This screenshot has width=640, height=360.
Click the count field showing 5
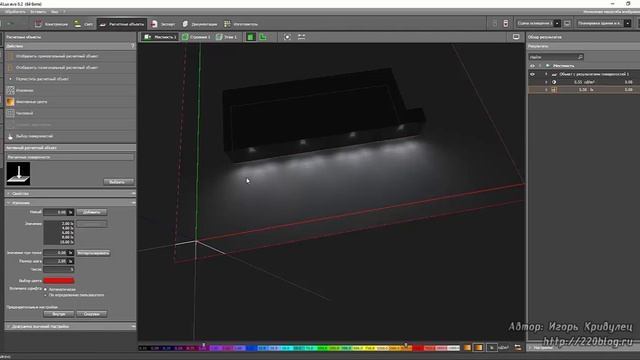point(58,269)
